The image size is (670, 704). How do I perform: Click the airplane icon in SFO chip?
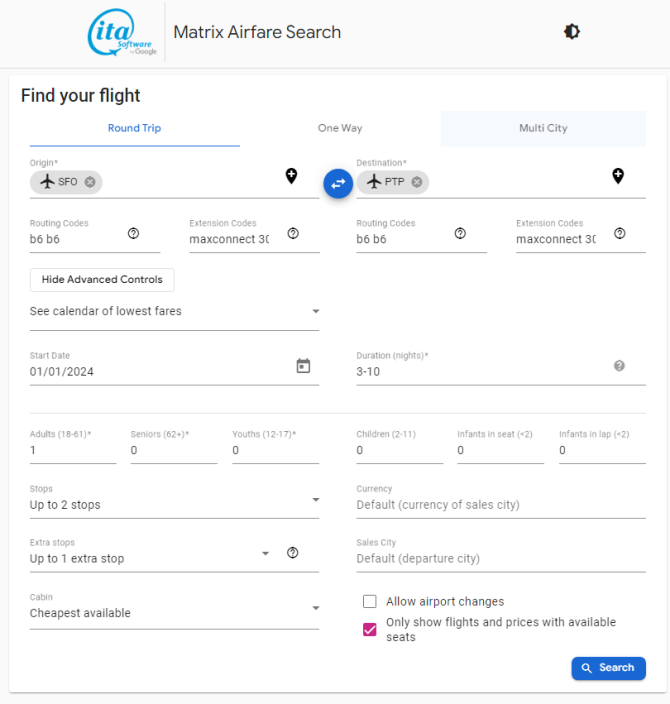47,182
